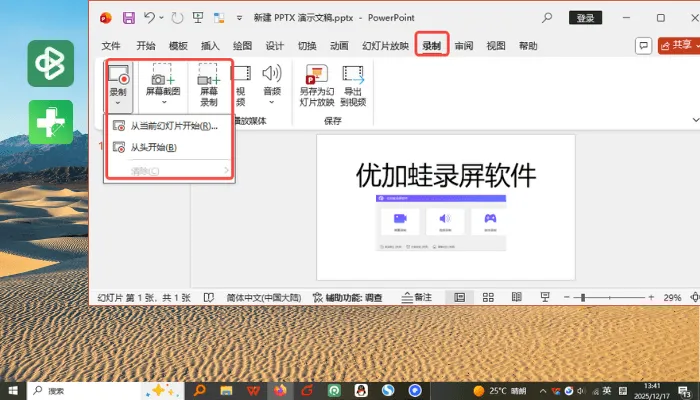
Task: Open the search magnifier in title bar
Action: pos(547,18)
